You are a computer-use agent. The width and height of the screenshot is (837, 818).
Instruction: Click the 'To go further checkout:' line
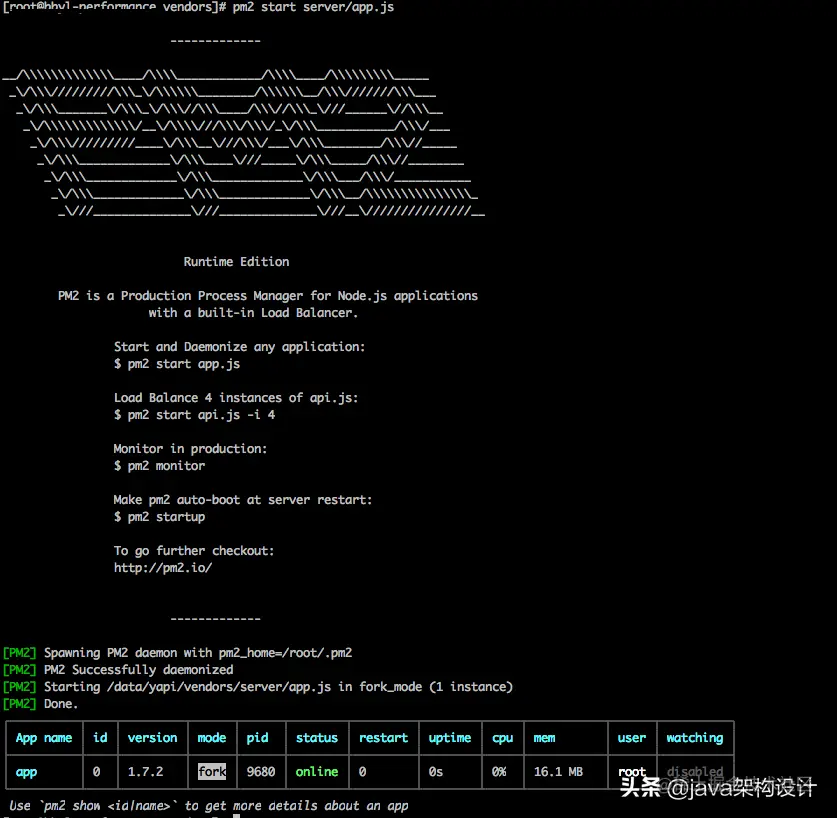click(x=194, y=551)
